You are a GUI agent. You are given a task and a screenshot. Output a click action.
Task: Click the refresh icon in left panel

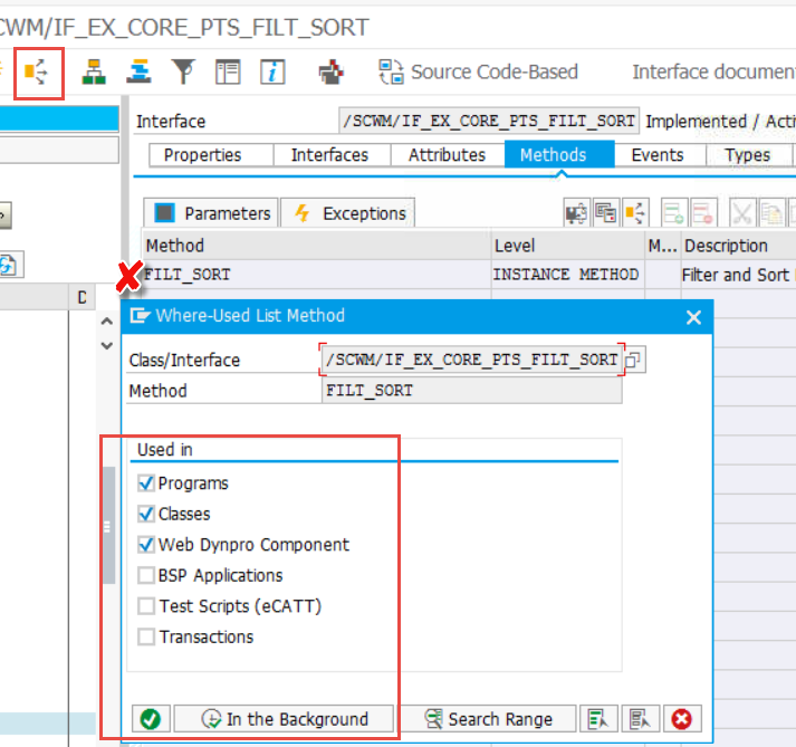point(9,265)
